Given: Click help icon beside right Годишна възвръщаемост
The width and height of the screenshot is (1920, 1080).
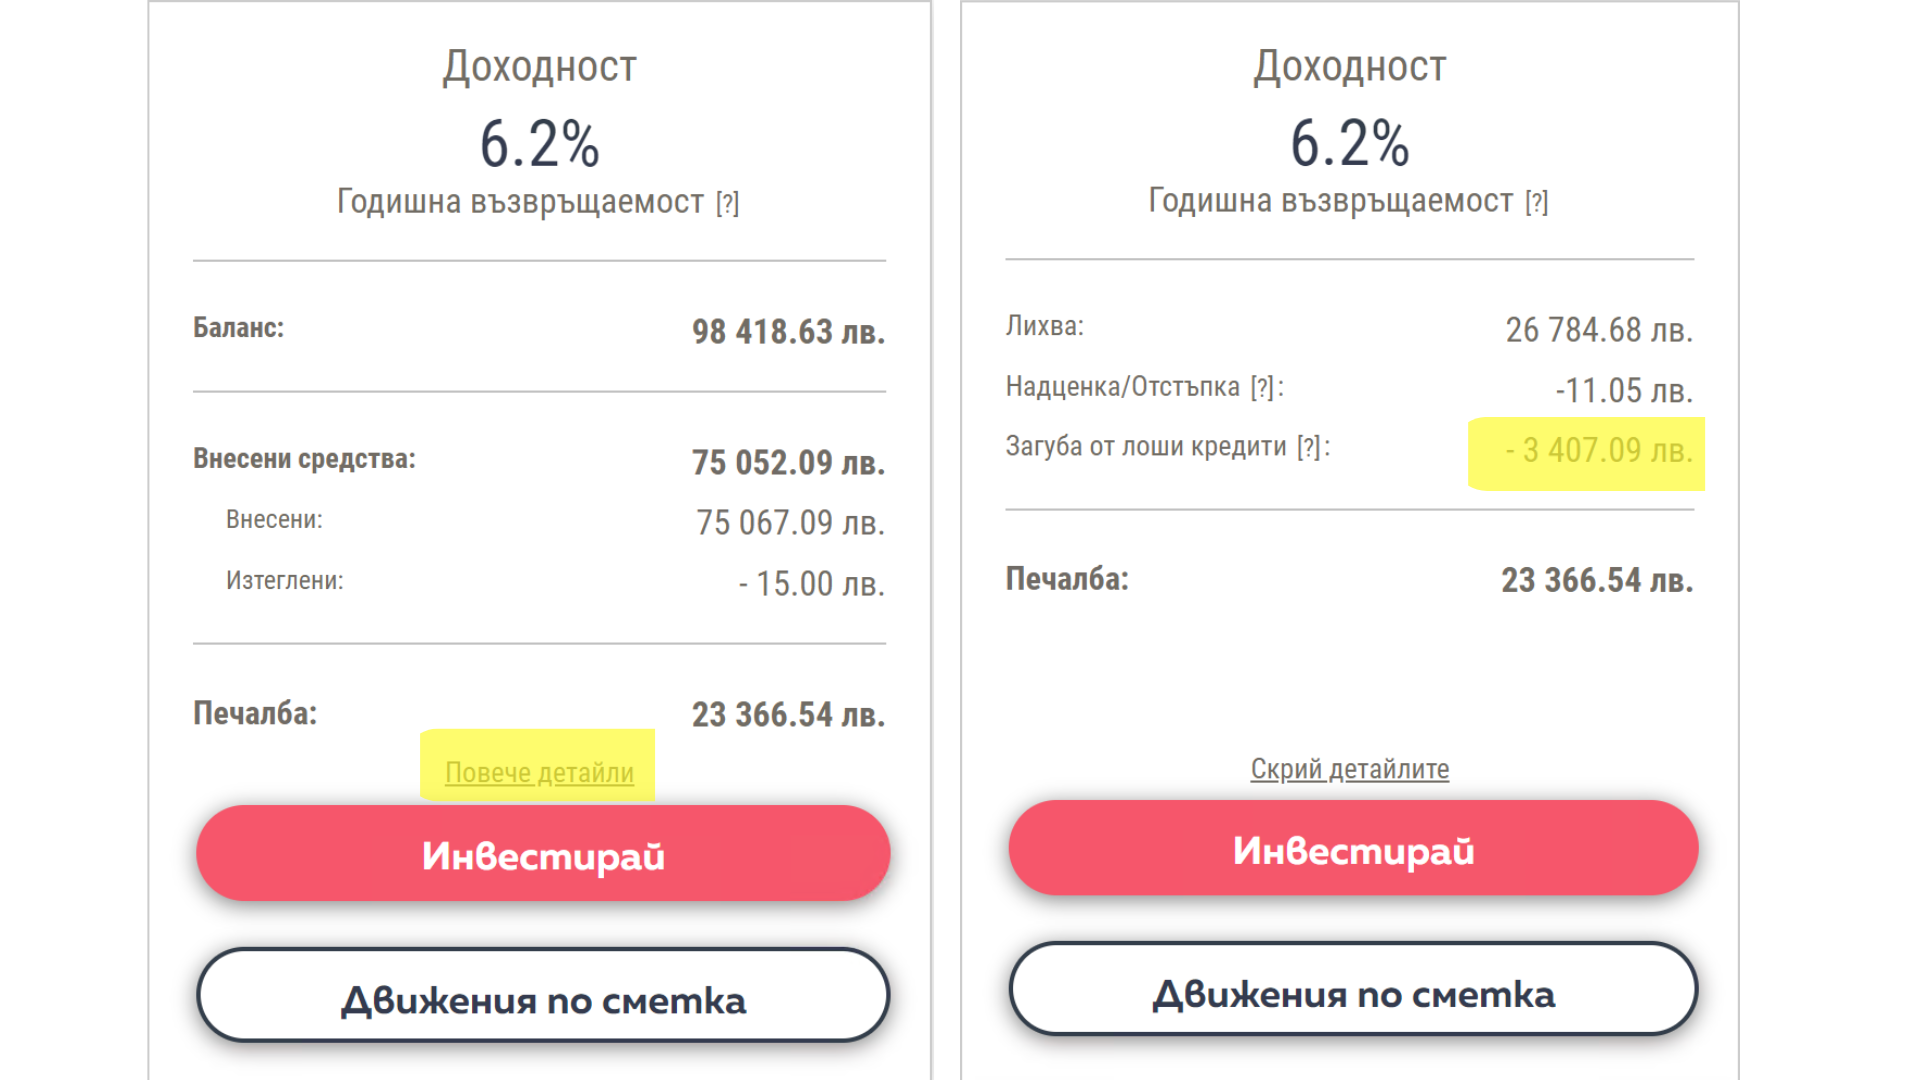Looking at the screenshot, I should coord(1537,203).
